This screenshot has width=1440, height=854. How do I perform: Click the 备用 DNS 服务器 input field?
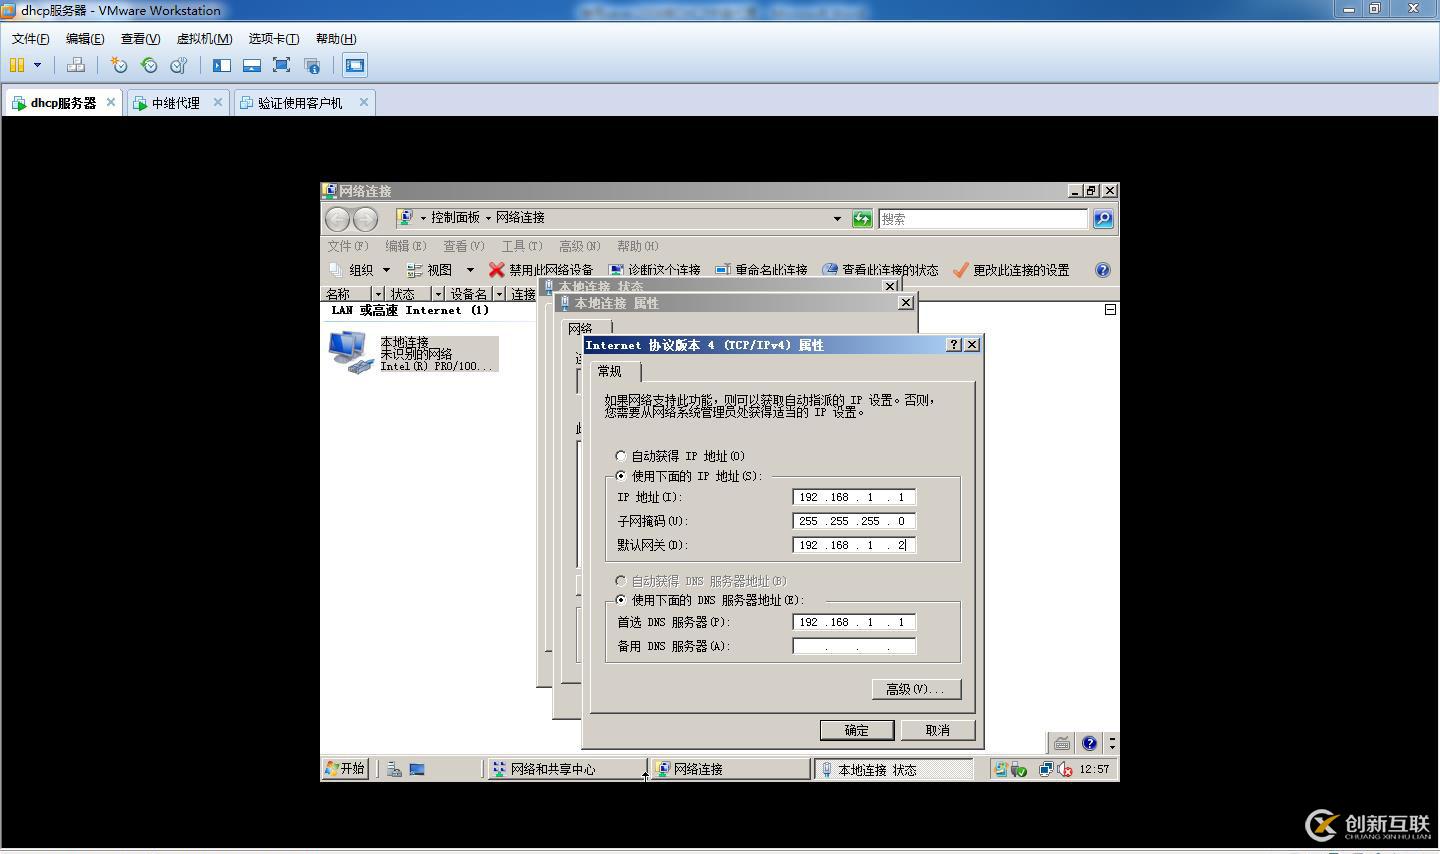click(853, 645)
